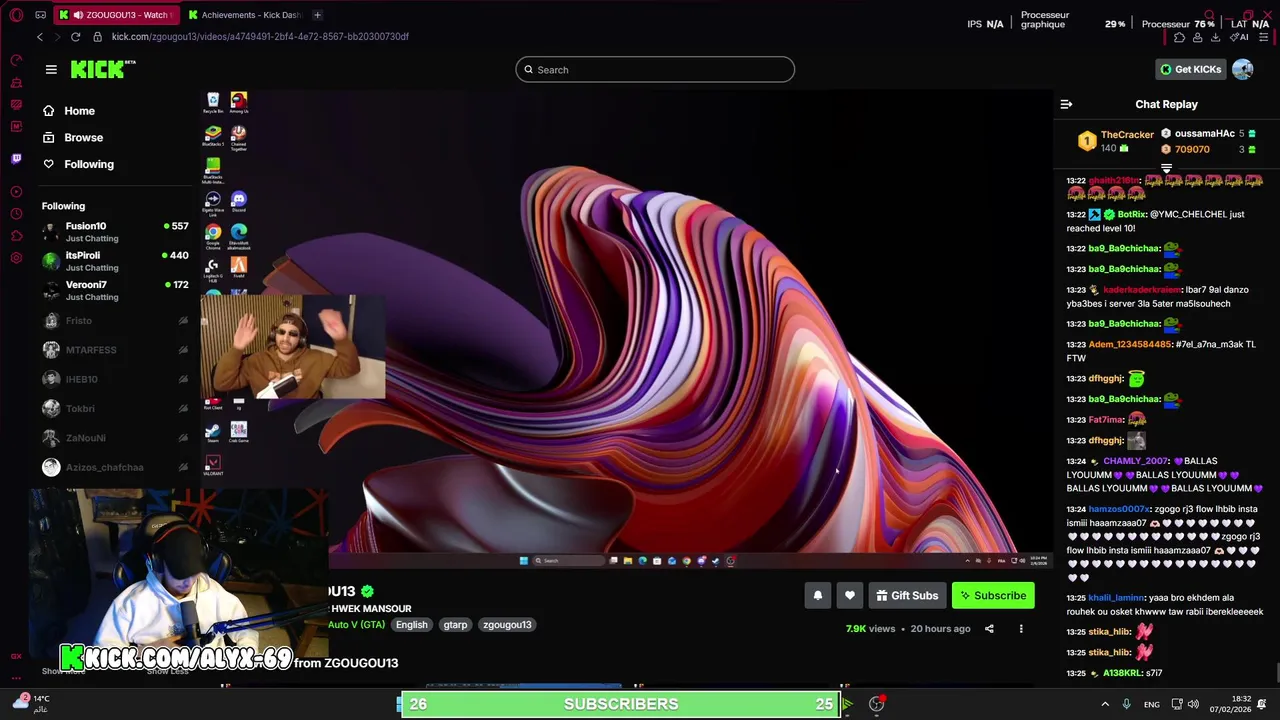1280x720 pixels.
Task: Click khalil_laminn username in chat
Action: (1116, 598)
